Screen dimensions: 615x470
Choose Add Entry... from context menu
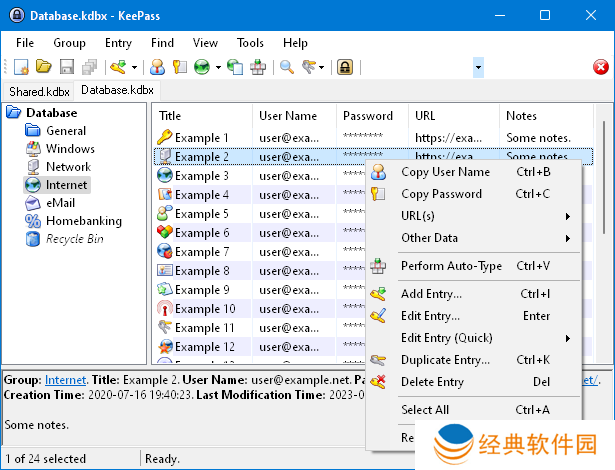click(x=474, y=294)
